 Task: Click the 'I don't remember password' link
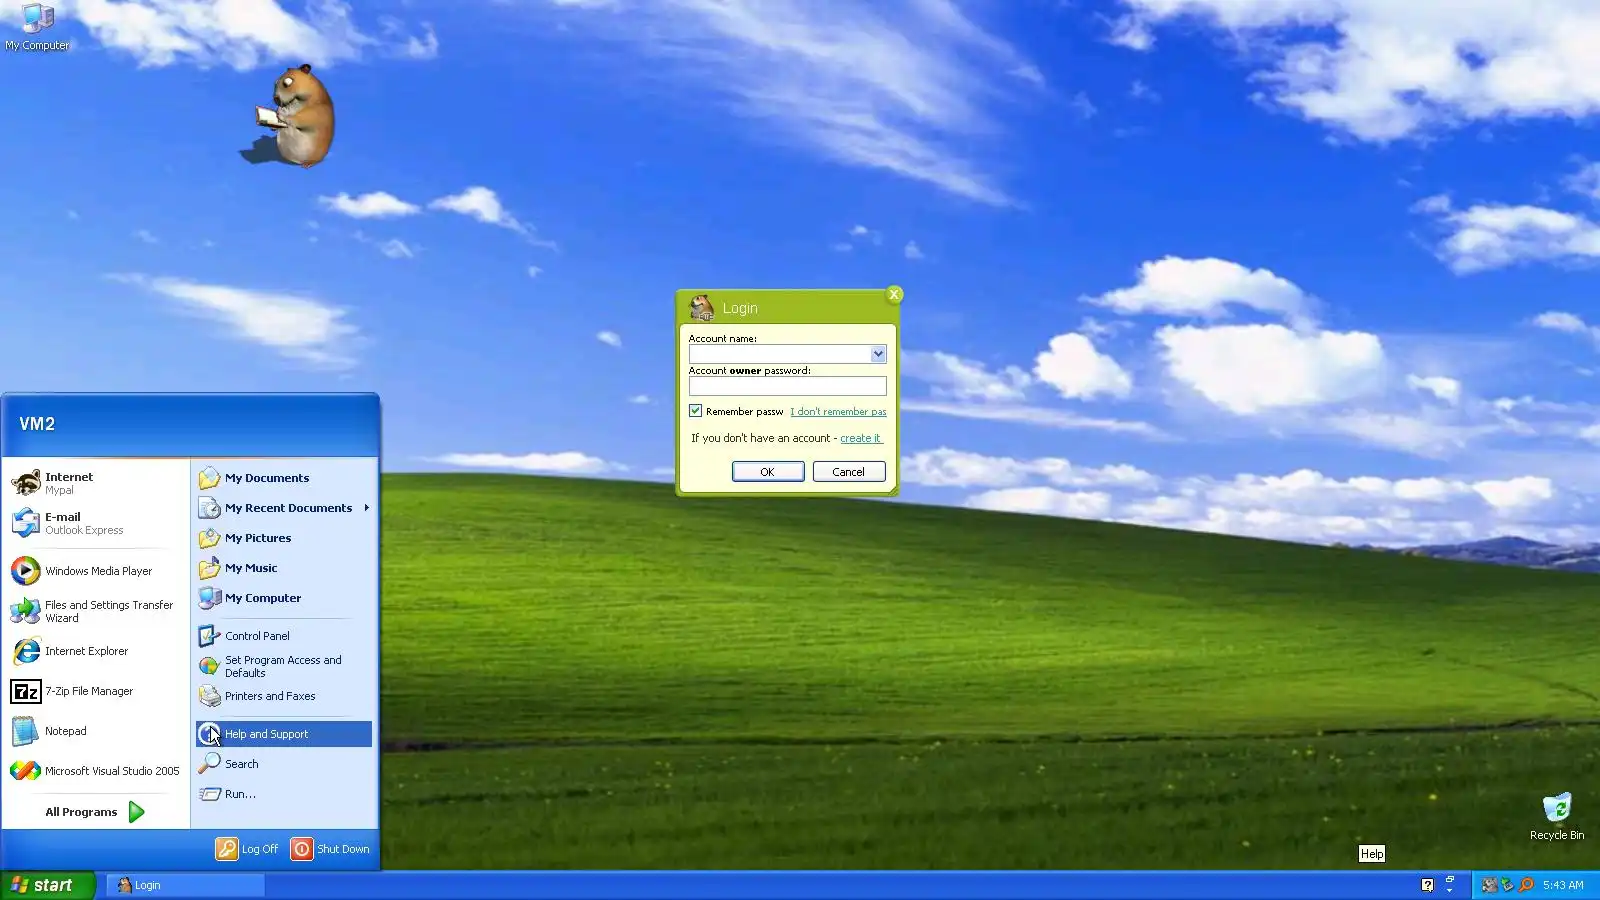[x=838, y=412]
